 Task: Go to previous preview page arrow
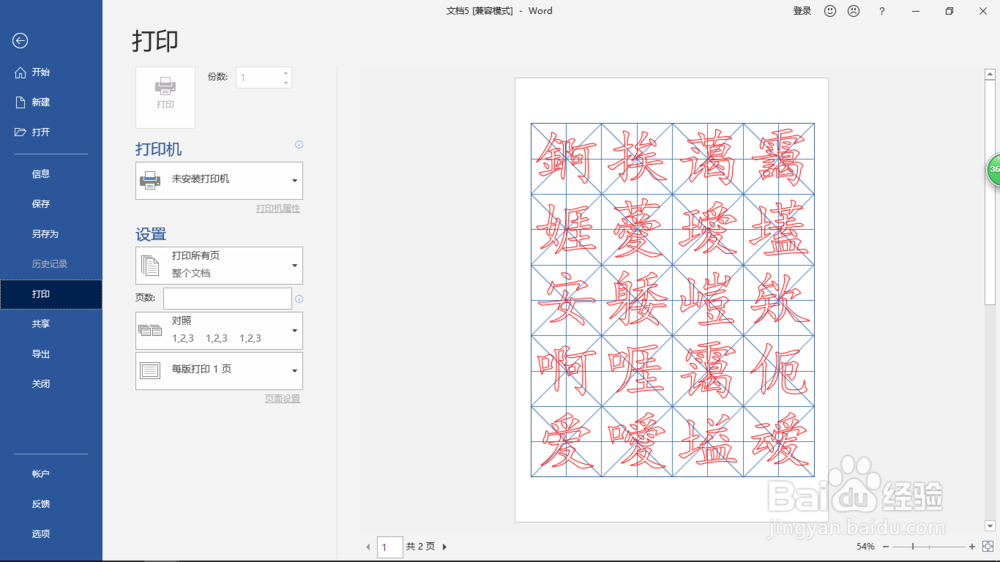click(368, 547)
